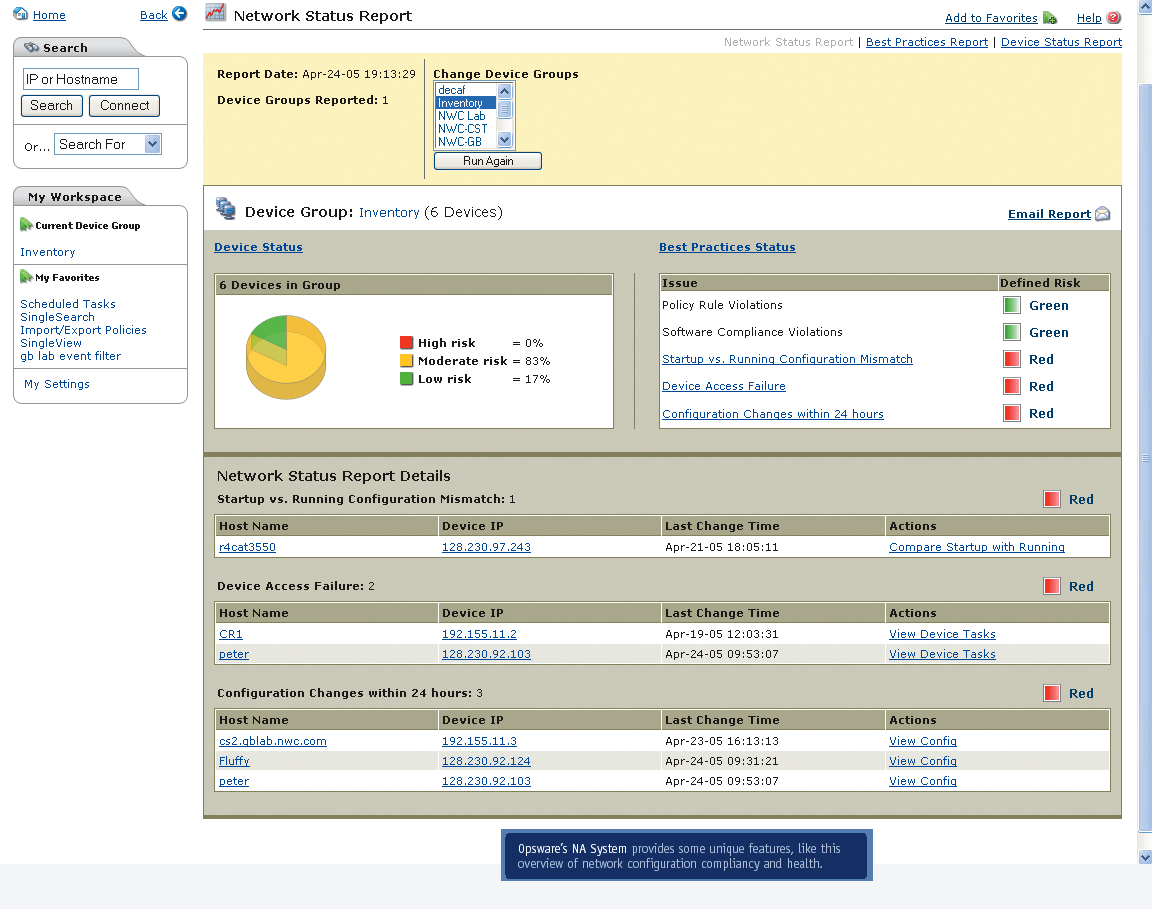Click the Add to Favorites icon
This screenshot has height=909, width=1152.
coord(1050,18)
